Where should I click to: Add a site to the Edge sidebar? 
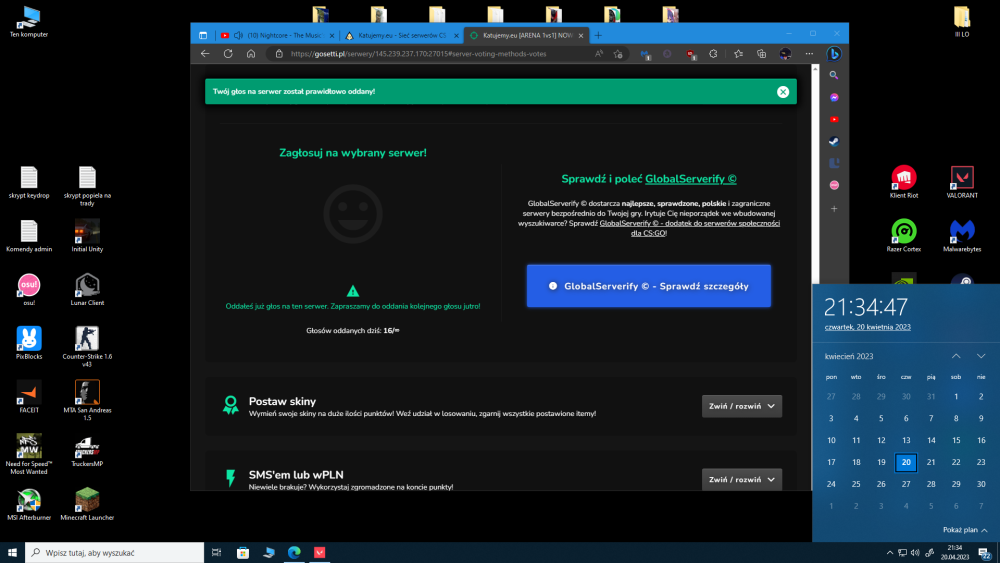click(x=834, y=208)
